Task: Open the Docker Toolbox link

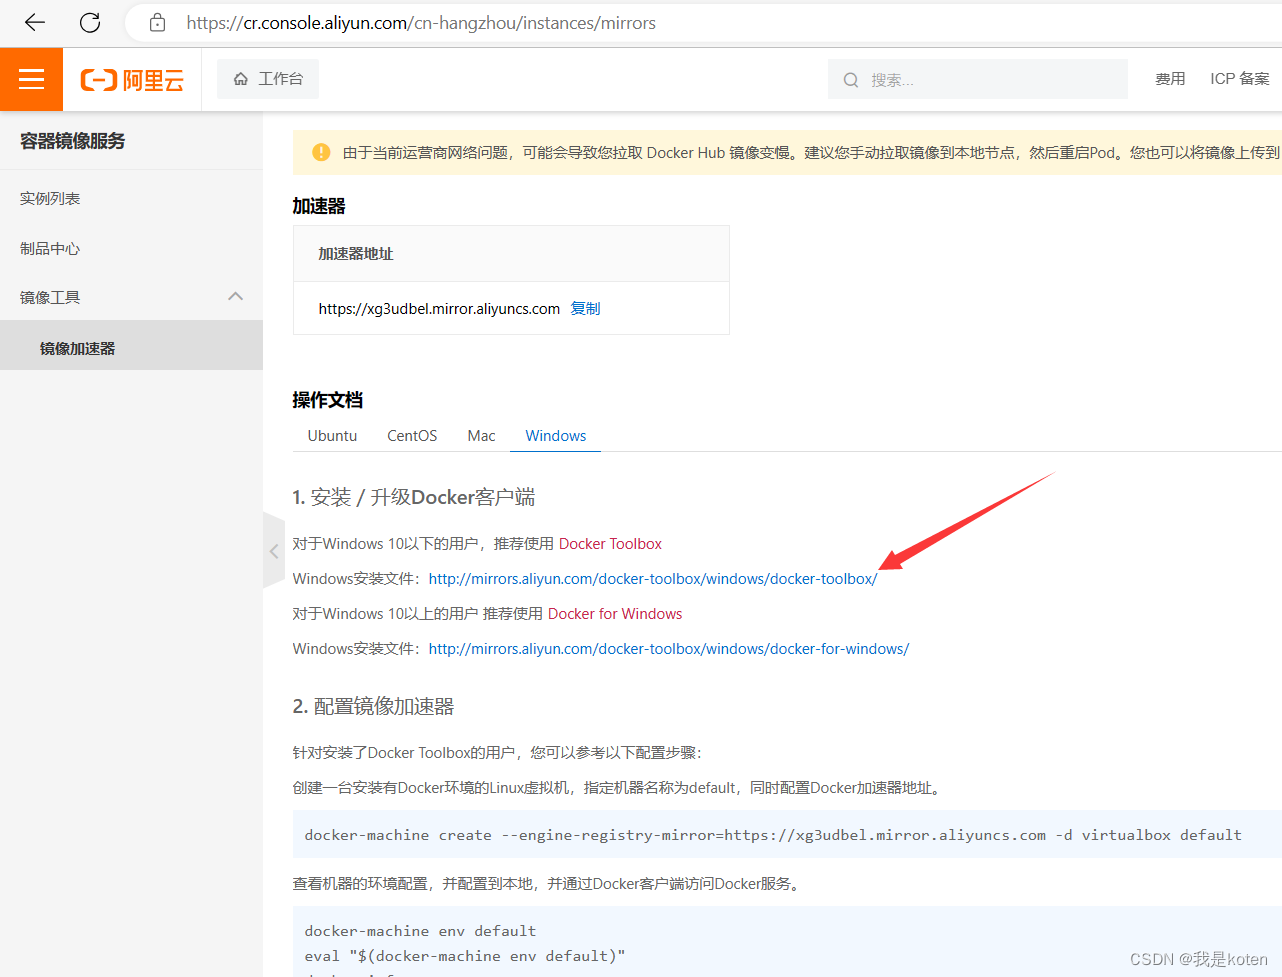Action: (610, 543)
